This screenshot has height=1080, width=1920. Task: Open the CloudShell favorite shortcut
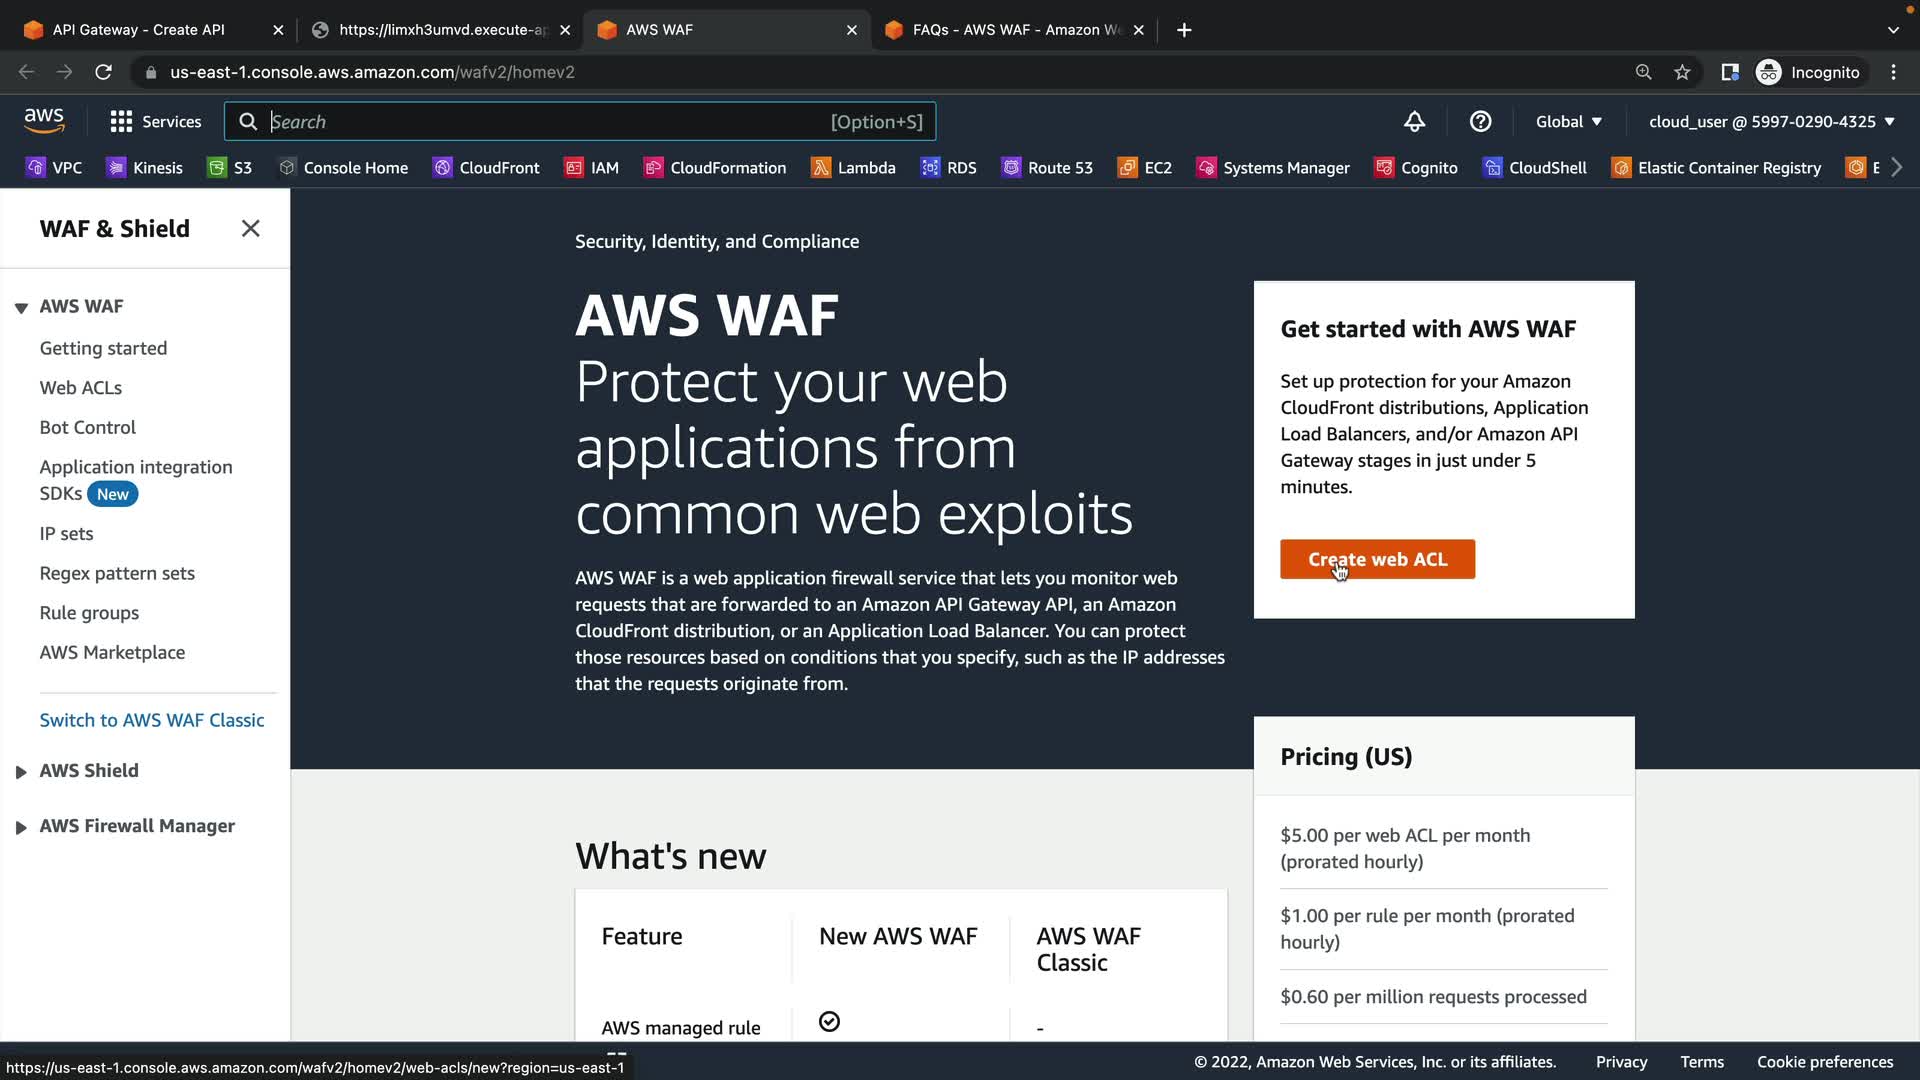(1535, 167)
